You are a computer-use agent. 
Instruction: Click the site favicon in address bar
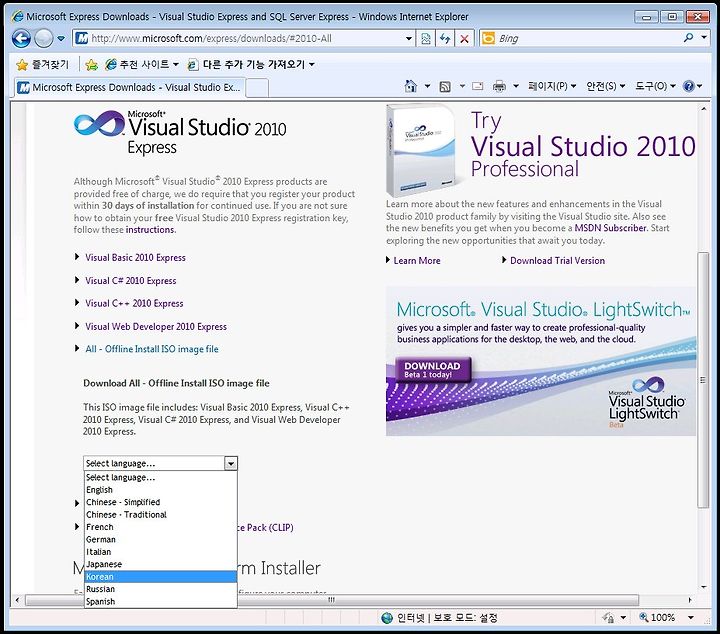81,39
